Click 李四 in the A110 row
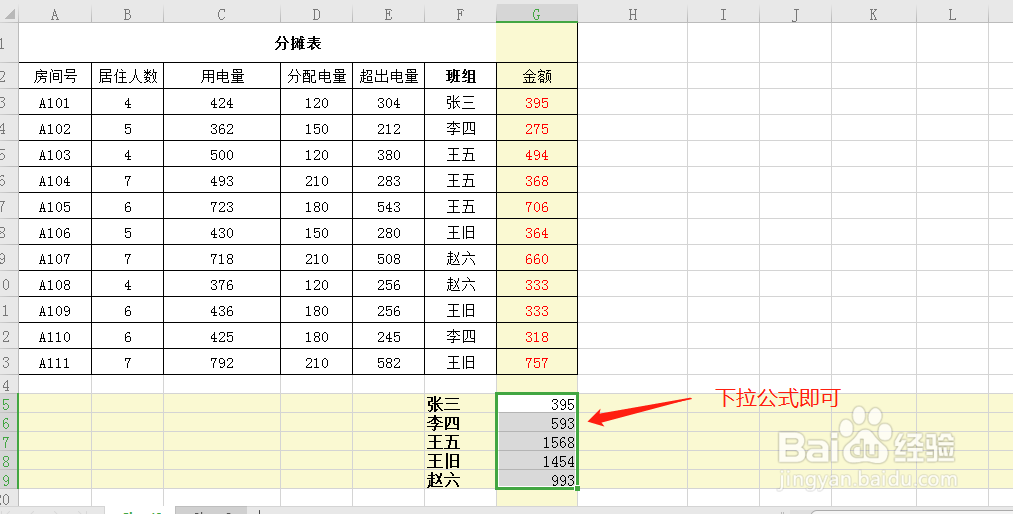1013x514 pixels. point(461,337)
